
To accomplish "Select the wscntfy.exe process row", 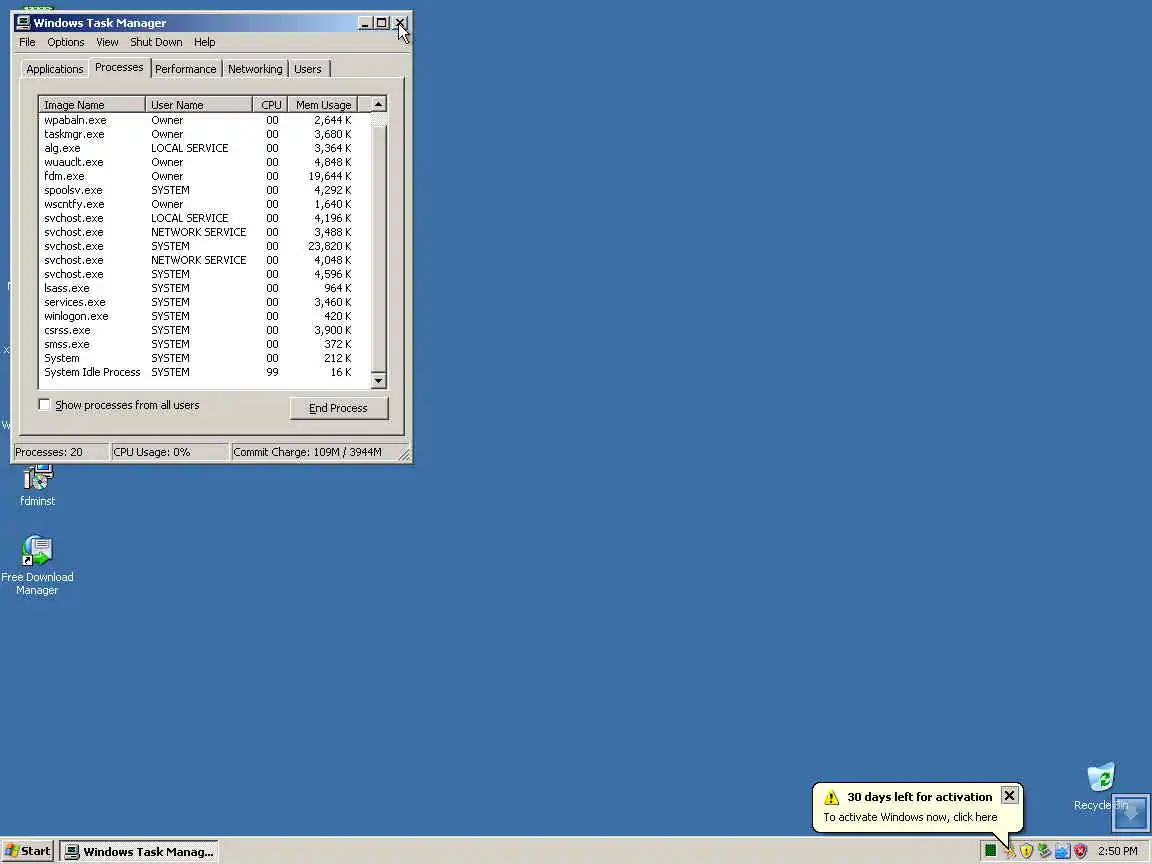I will pyautogui.click(x=205, y=204).
